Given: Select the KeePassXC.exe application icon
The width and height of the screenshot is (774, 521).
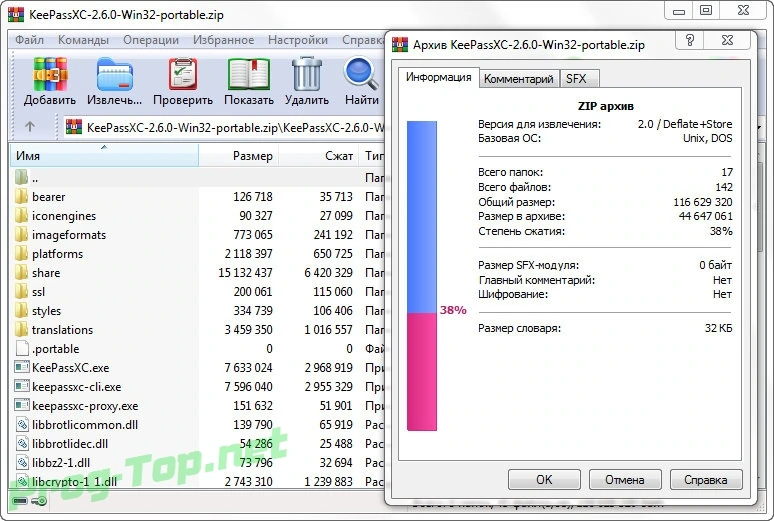Looking at the screenshot, I should (x=22, y=367).
